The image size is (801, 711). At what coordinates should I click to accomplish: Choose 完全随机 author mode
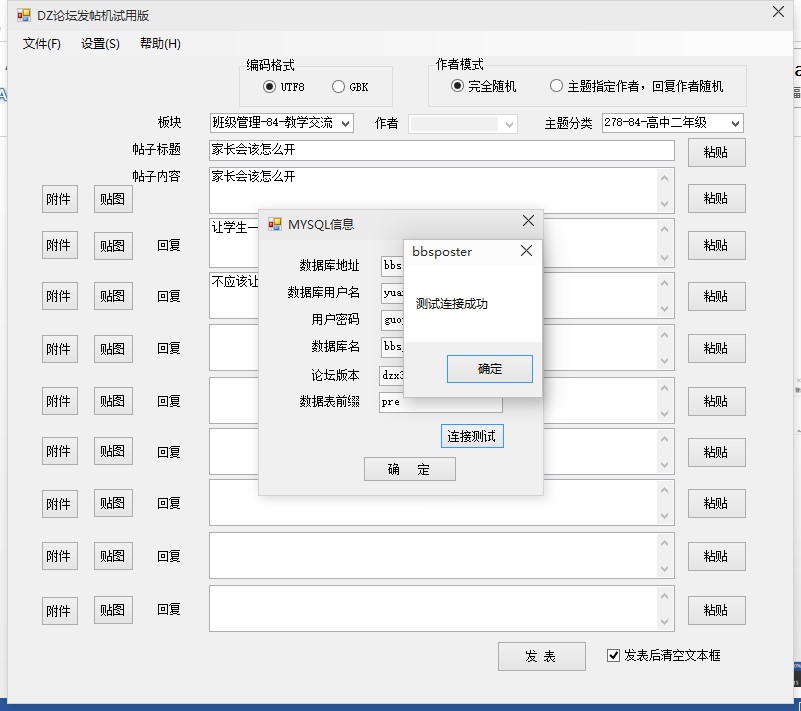[x=457, y=87]
